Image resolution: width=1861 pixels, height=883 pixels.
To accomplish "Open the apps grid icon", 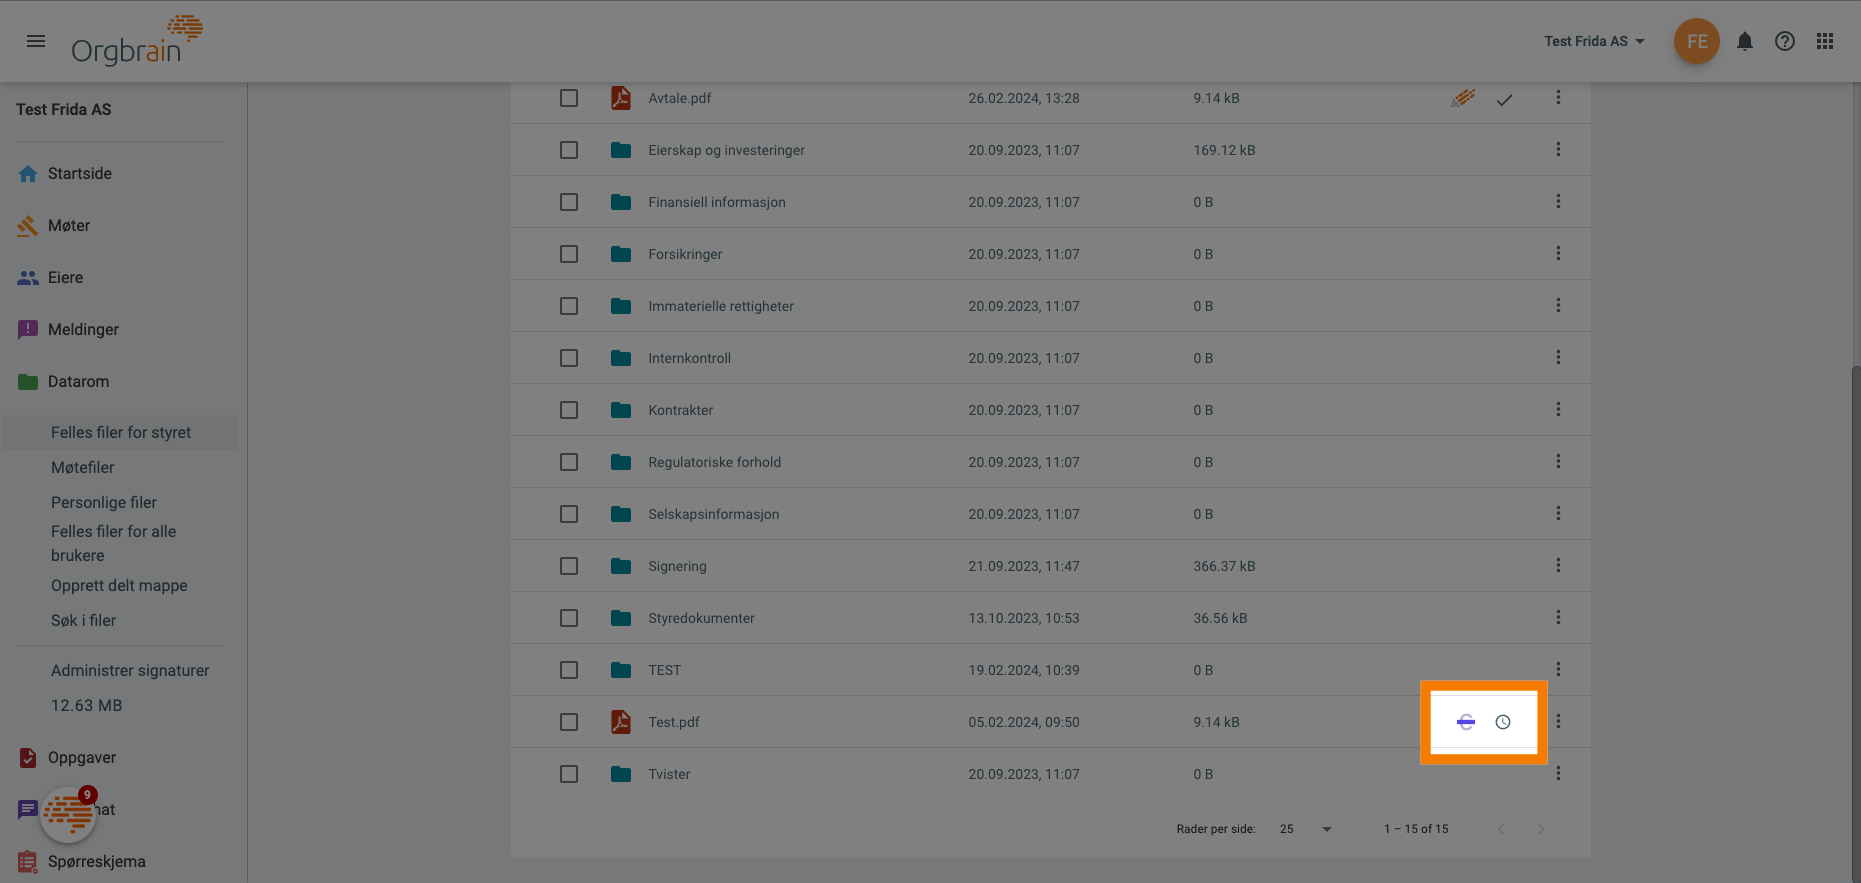I will pyautogui.click(x=1825, y=41).
